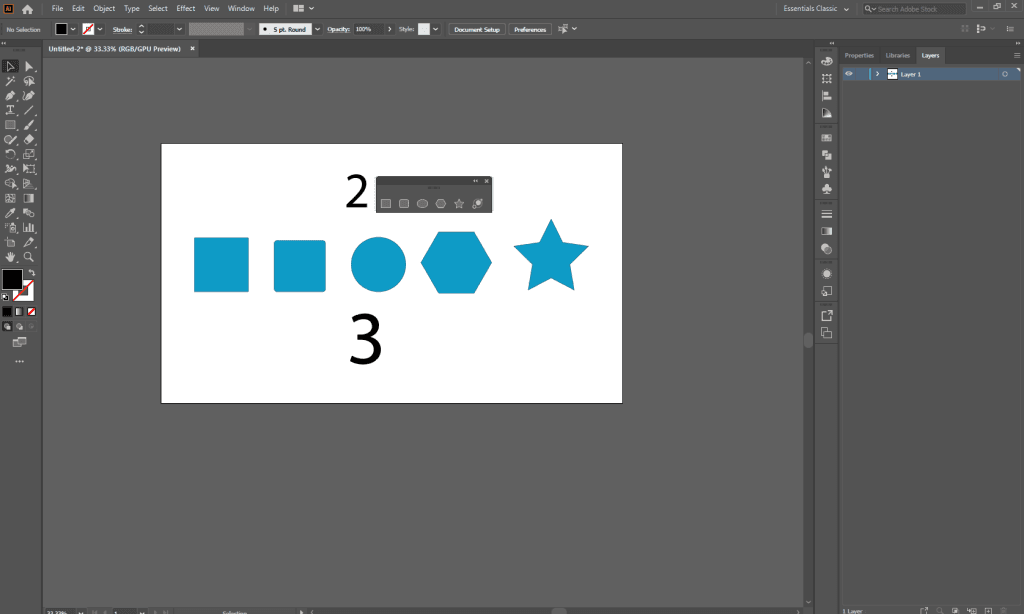Open stroke weight dropdown
The width and height of the screenshot is (1024, 614).
point(179,29)
